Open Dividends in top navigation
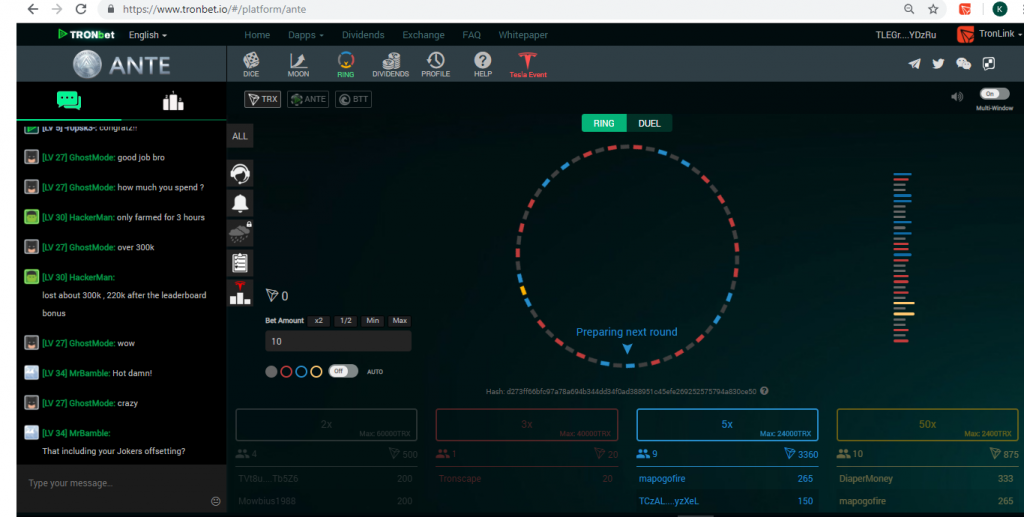 point(363,35)
